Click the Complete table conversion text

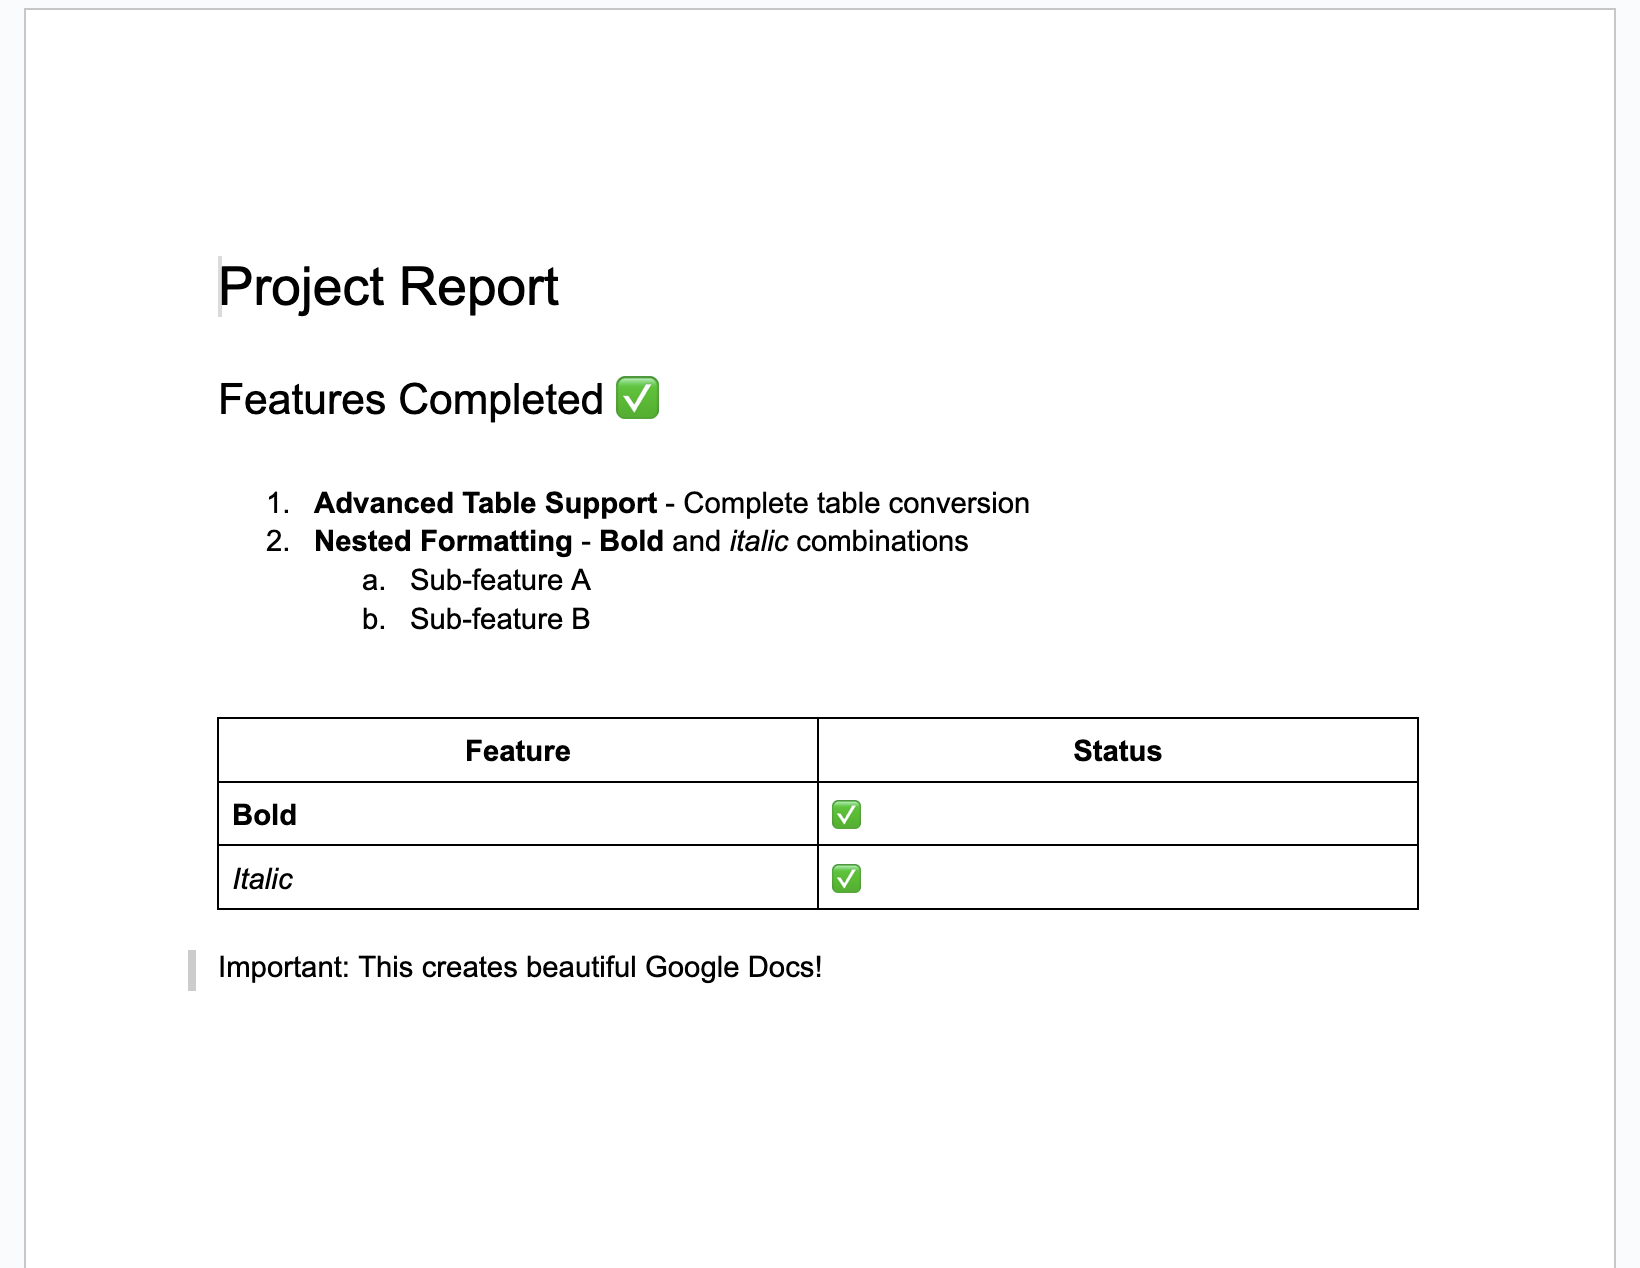coord(856,503)
